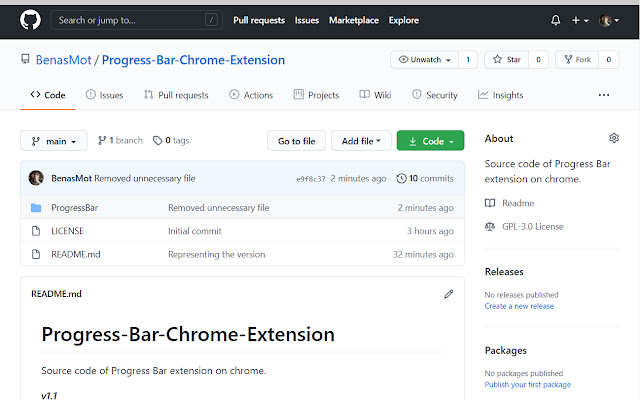Image resolution: width=640 pixels, height=400 pixels.
Task: Open the more tabs ellipsis menu
Action: 604,95
